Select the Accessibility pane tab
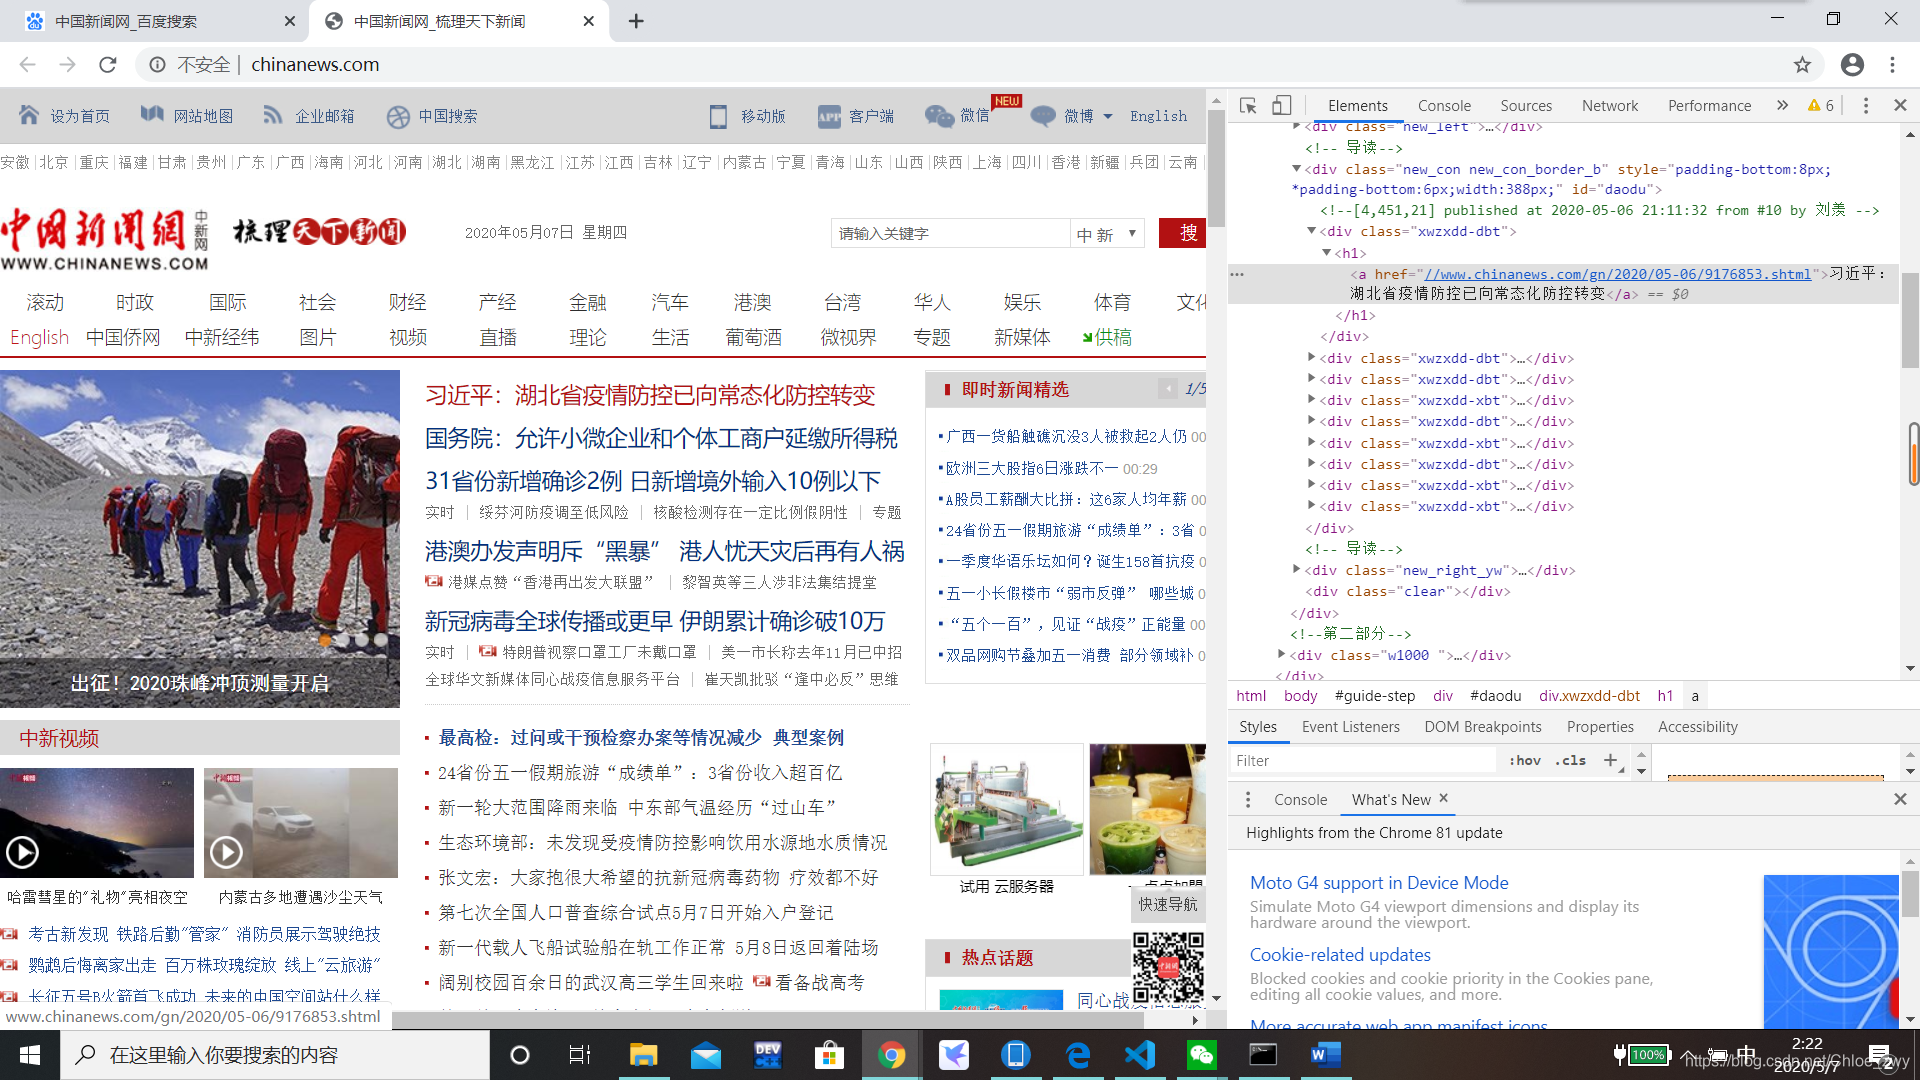The height and width of the screenshot is (1080, 1920). [1697, 727]
